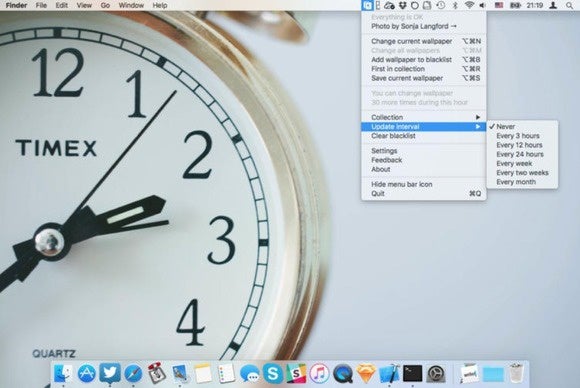The width and height of the screenshot is (580, 388).
Task: Select the checked Never update interval
Action: tap(522, 126)
